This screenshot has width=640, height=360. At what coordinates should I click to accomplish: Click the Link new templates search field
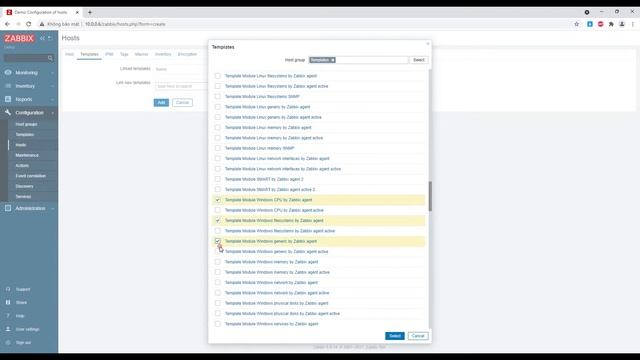182,86
